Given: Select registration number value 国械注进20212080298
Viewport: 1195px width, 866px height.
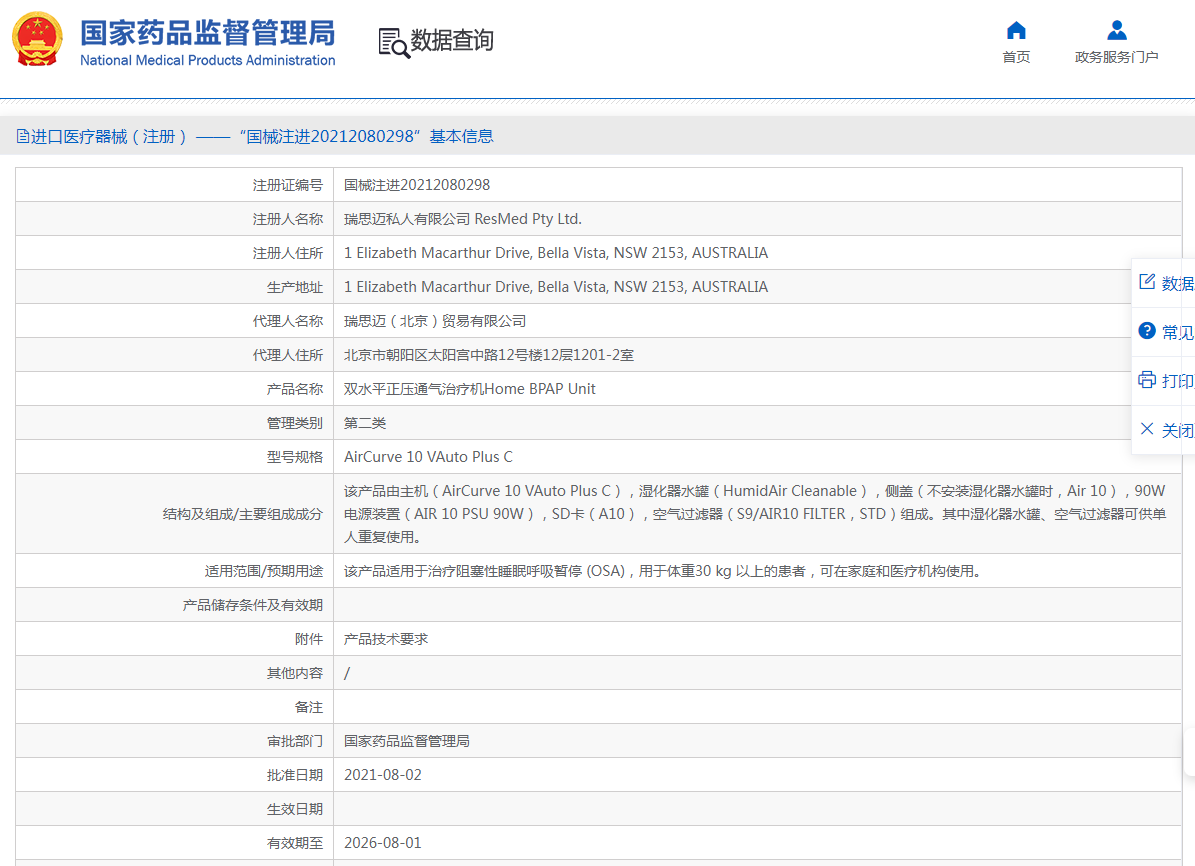Looking at the screenshot, I should point(417,185).
